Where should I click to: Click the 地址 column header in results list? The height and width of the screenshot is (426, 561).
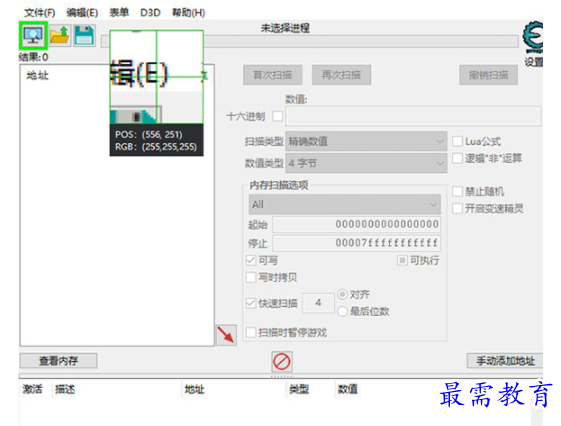click(x=37, y=75)
